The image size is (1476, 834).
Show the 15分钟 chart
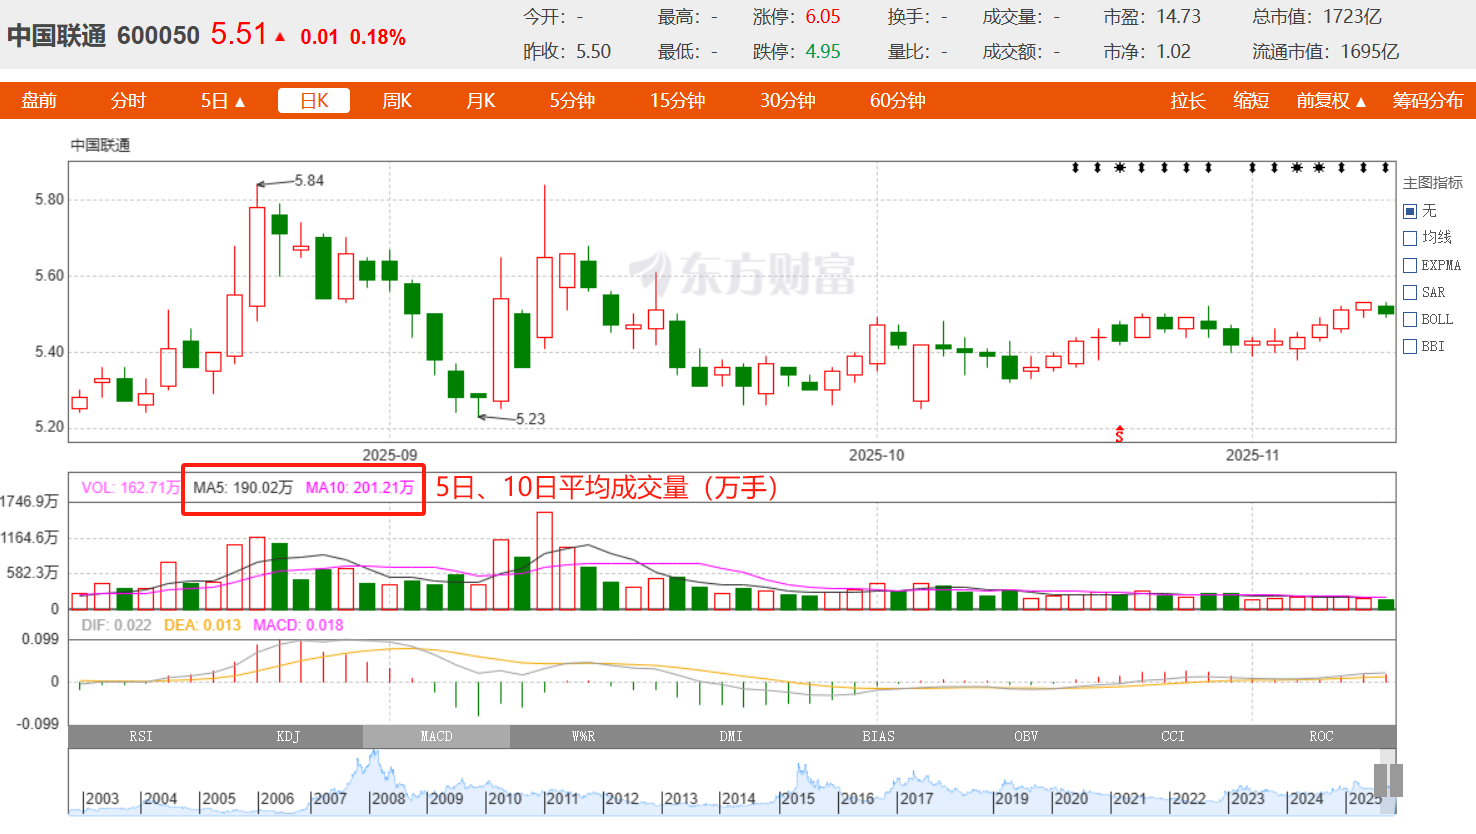click(678, 101)
